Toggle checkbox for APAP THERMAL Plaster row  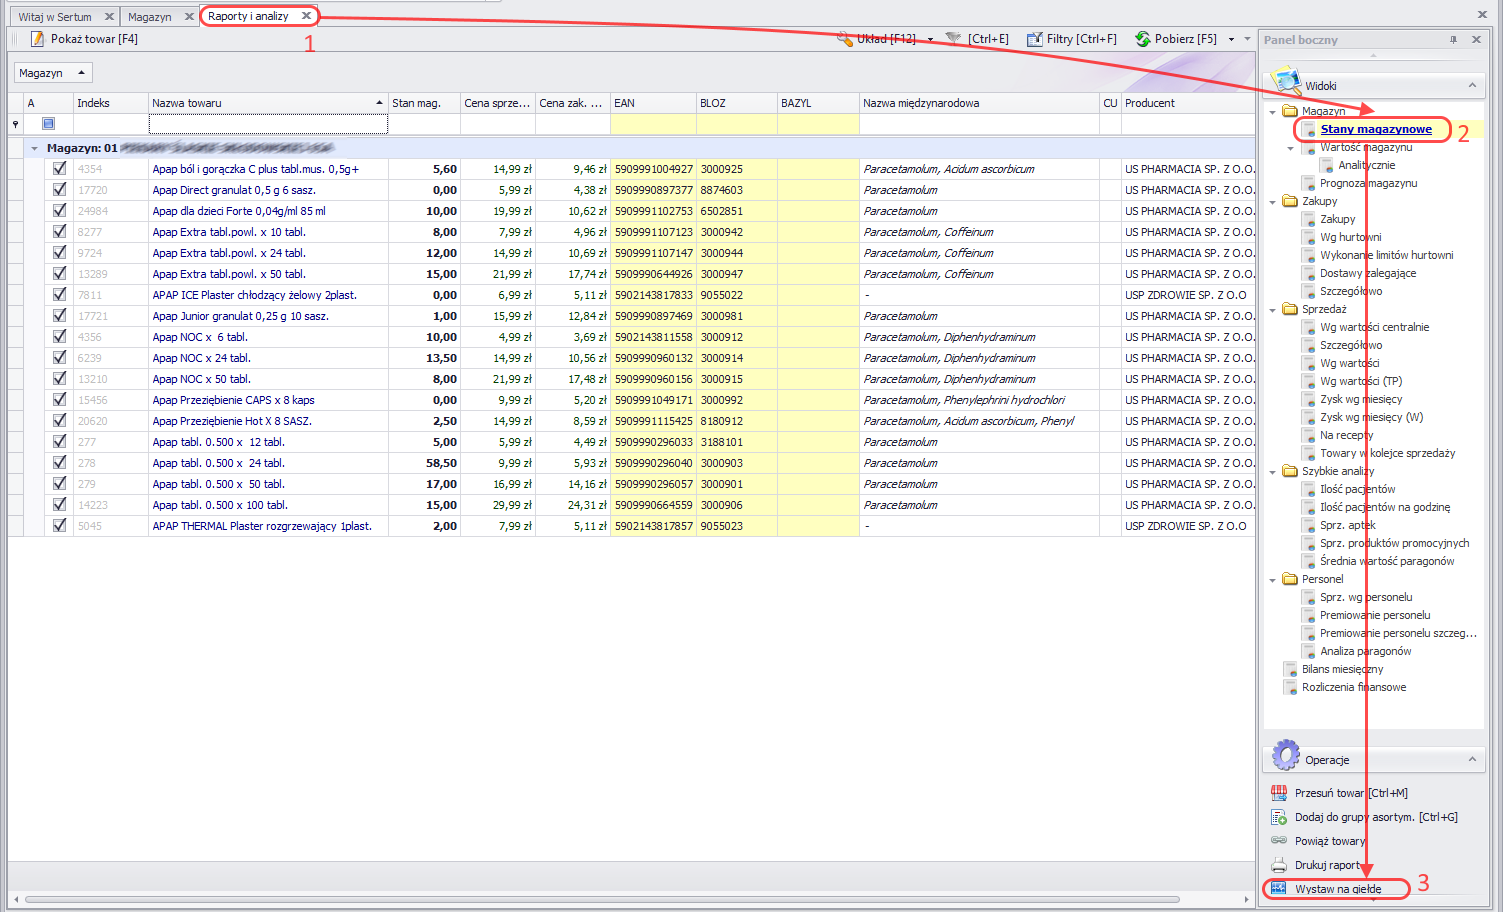pyautogui.click(x=59, y=526)
